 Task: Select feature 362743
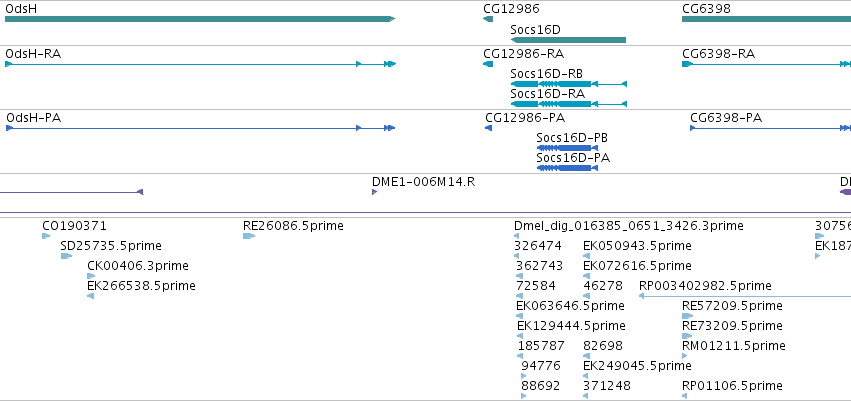point(519,276)
